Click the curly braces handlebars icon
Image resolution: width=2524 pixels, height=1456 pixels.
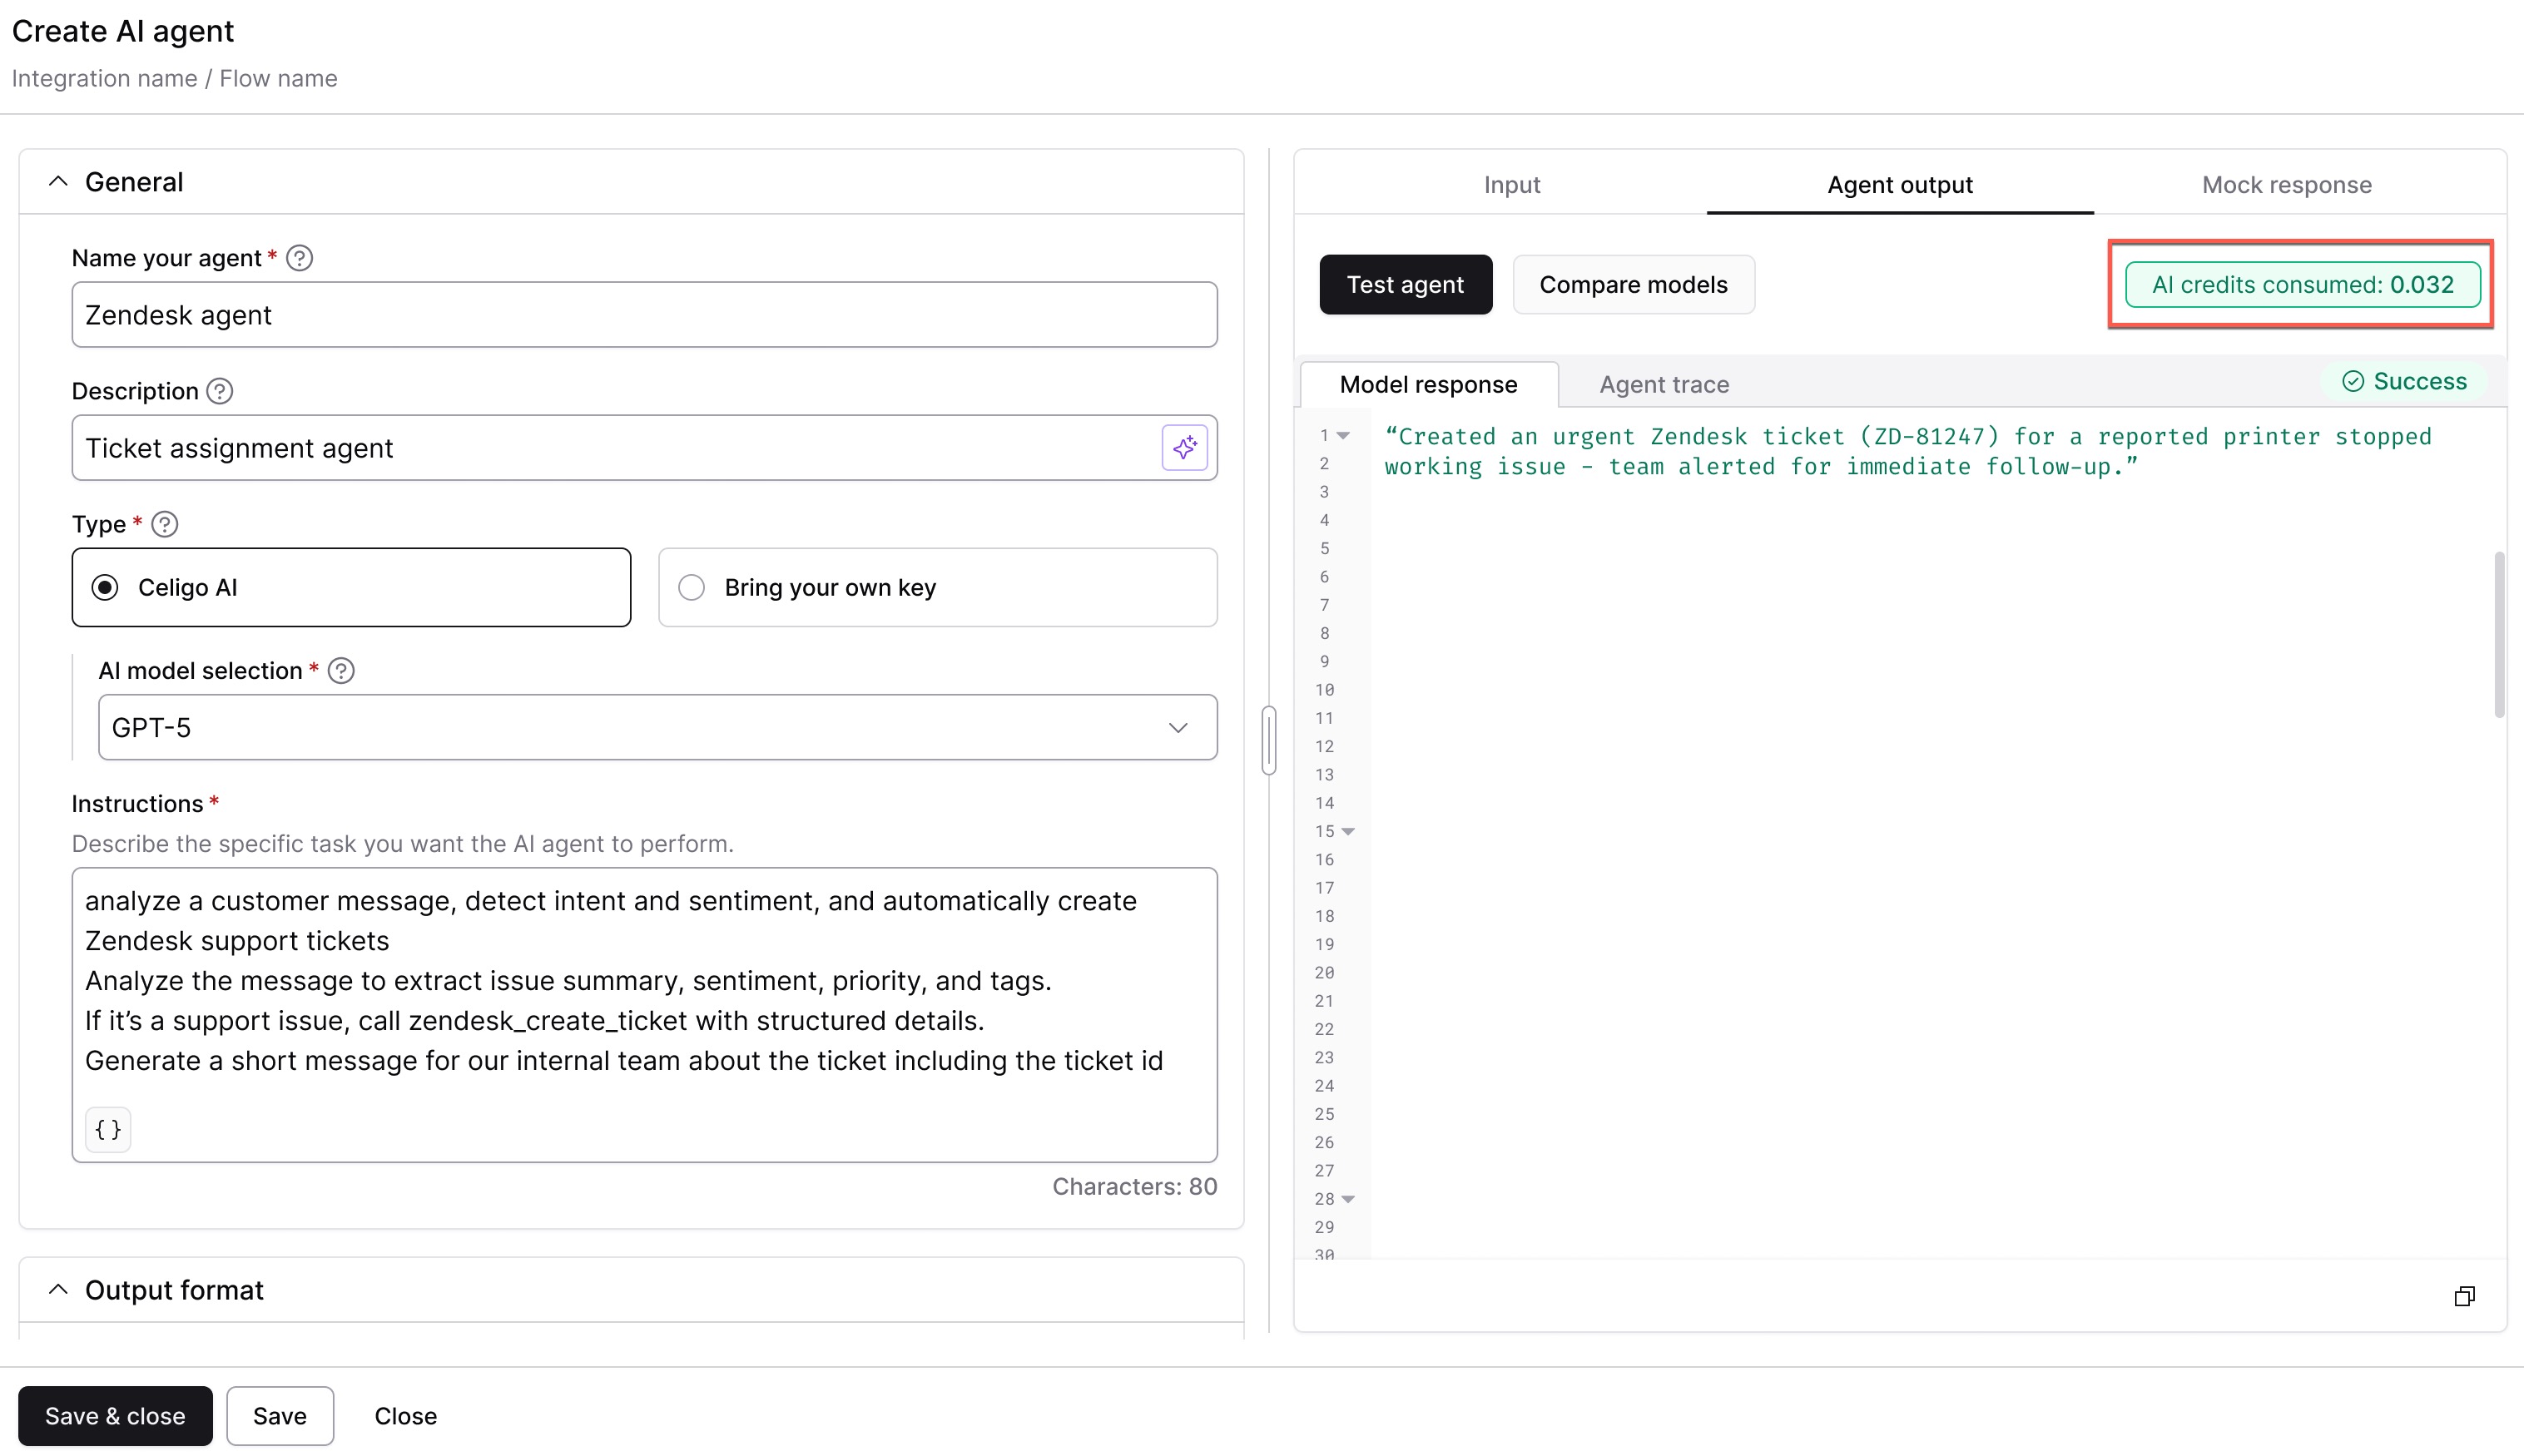click(108, 1129)
